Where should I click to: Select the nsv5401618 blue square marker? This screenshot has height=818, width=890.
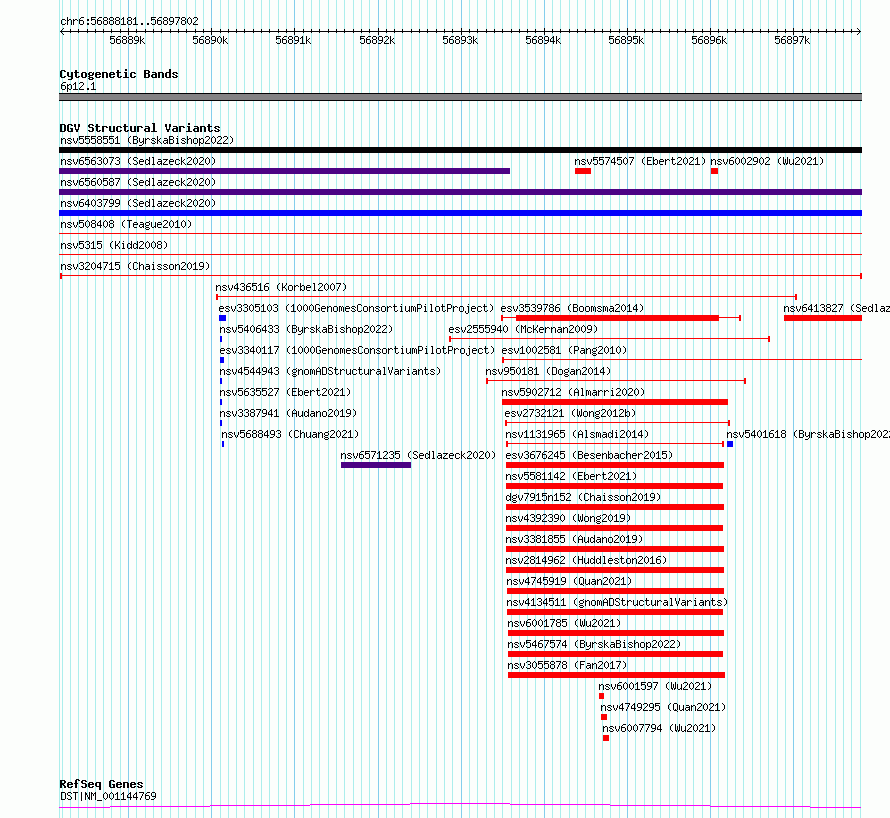pos(730,444)
